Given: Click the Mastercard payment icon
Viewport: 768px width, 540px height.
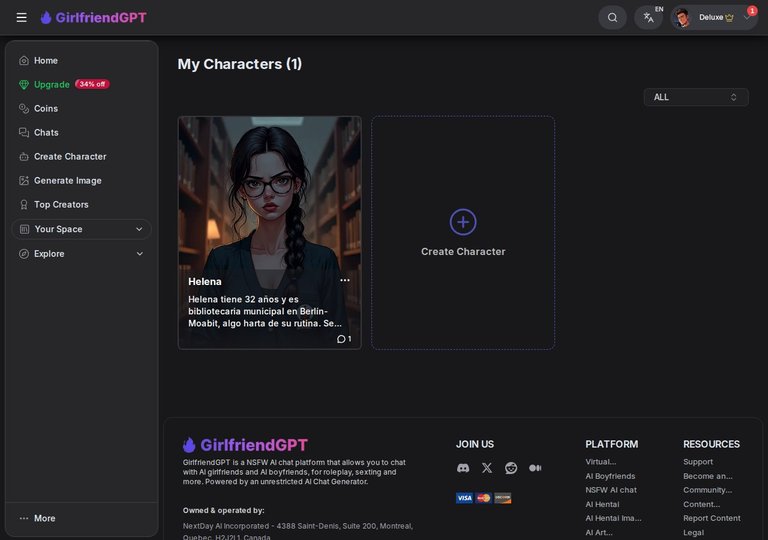Looking at the screenshot, I should coord(483,498).
